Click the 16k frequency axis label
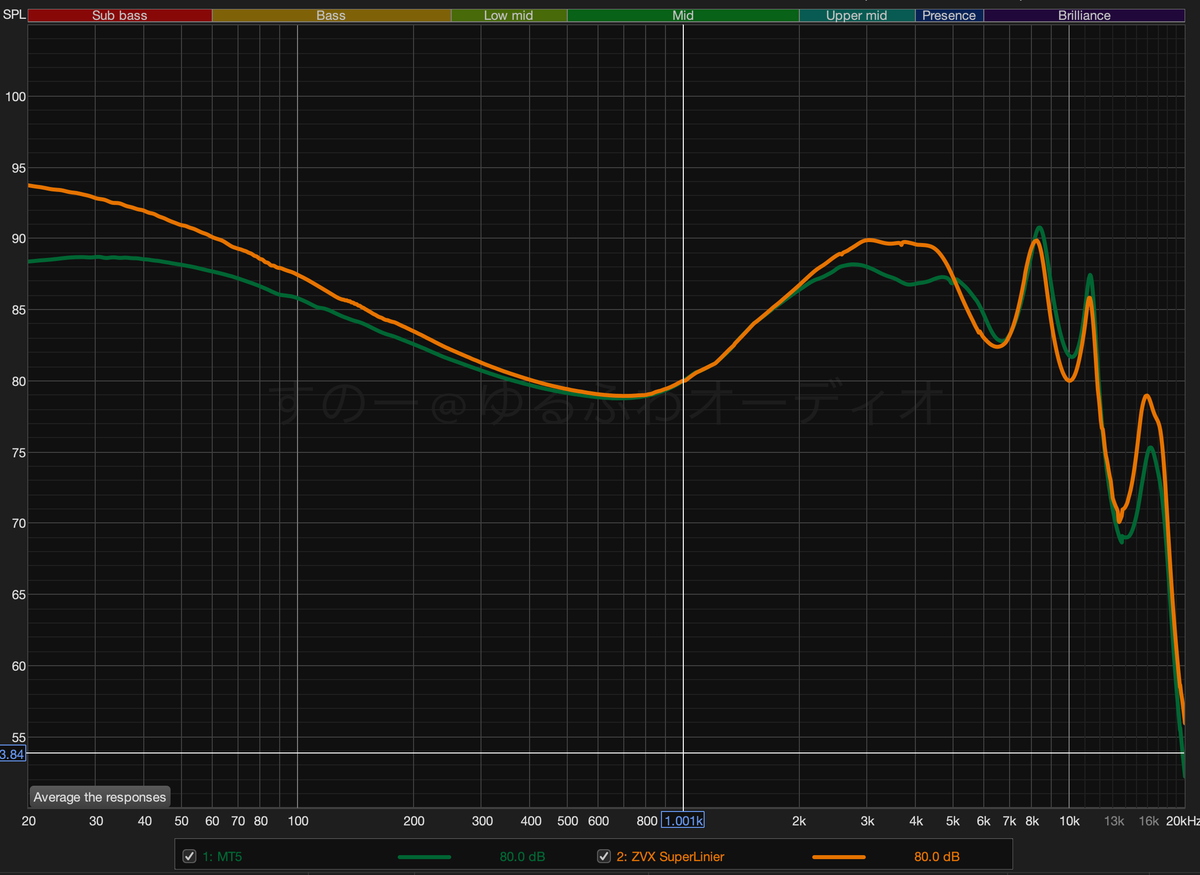This screenshot has width=1200, height=875. point(1149,821)
